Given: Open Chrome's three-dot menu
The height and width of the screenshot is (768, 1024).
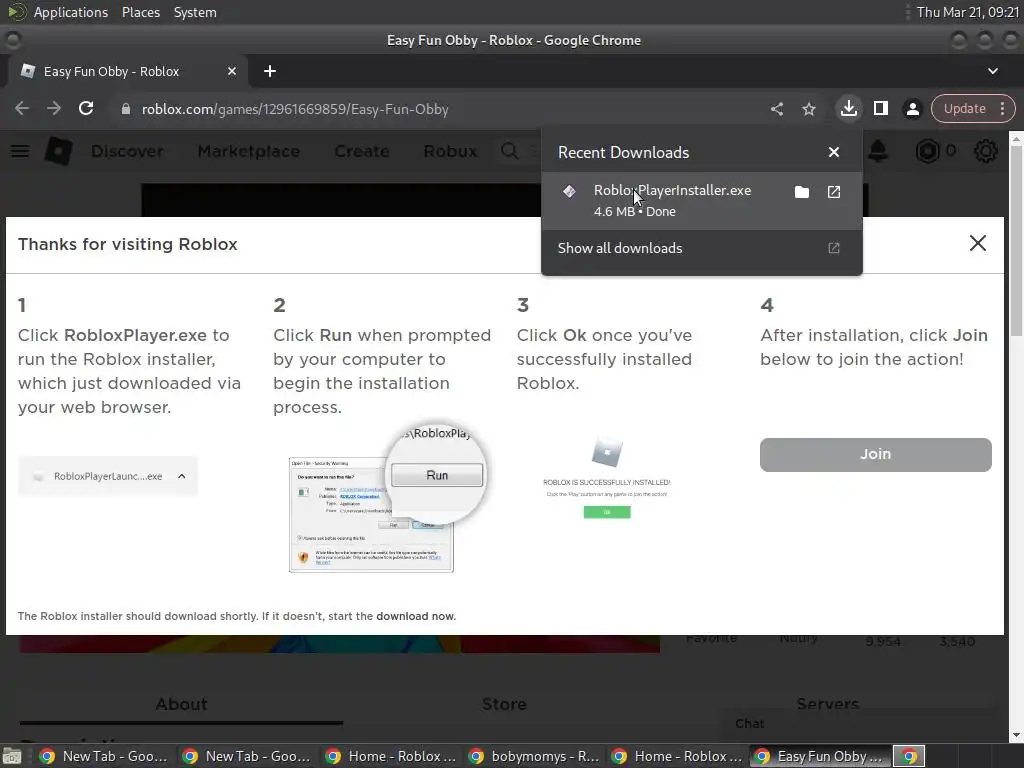Looking at the screenshot, I should [1002, 108].
